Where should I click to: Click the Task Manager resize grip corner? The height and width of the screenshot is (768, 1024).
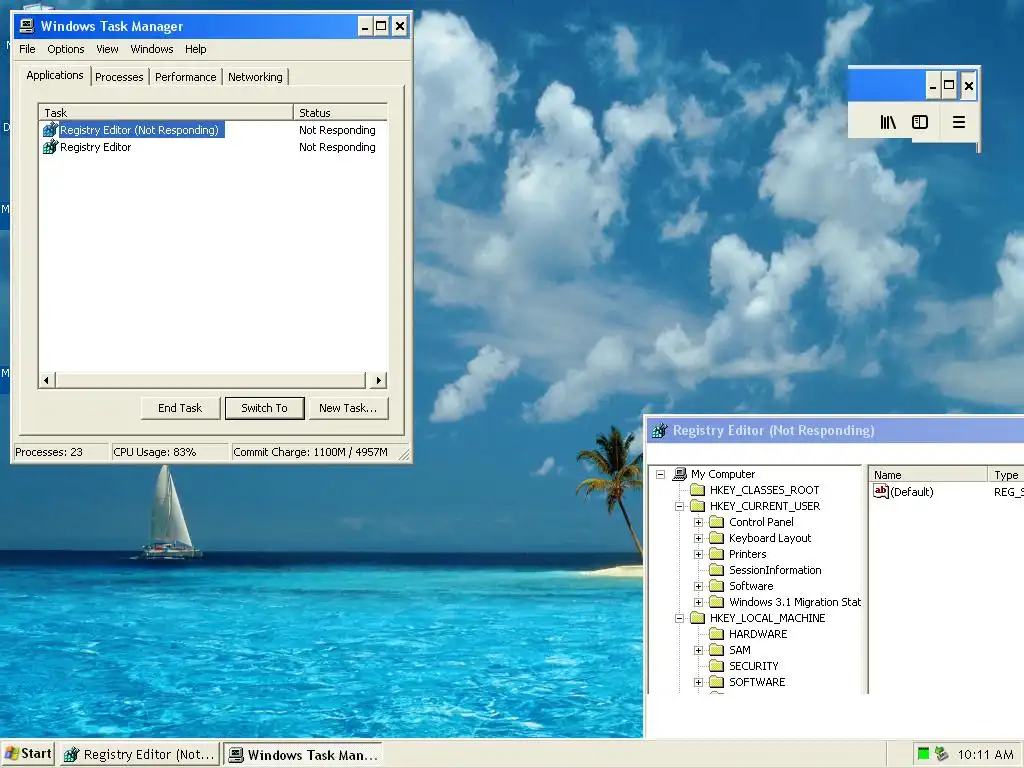coord(405,455)
